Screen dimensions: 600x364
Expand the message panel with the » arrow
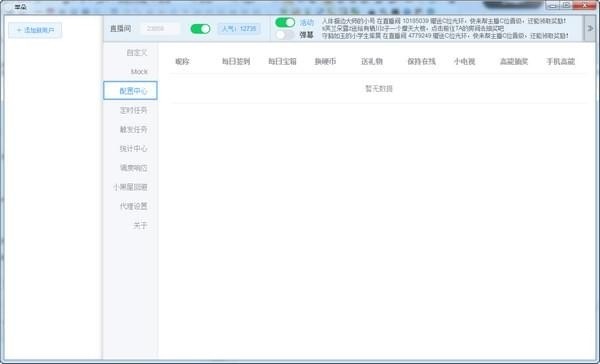click(x=590, y=28)
